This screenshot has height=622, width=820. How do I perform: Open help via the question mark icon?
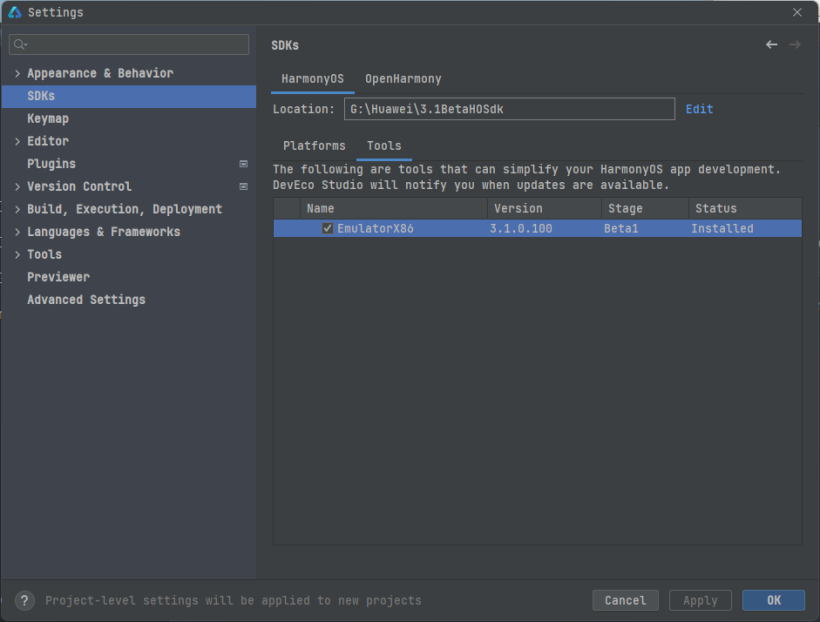23,600
